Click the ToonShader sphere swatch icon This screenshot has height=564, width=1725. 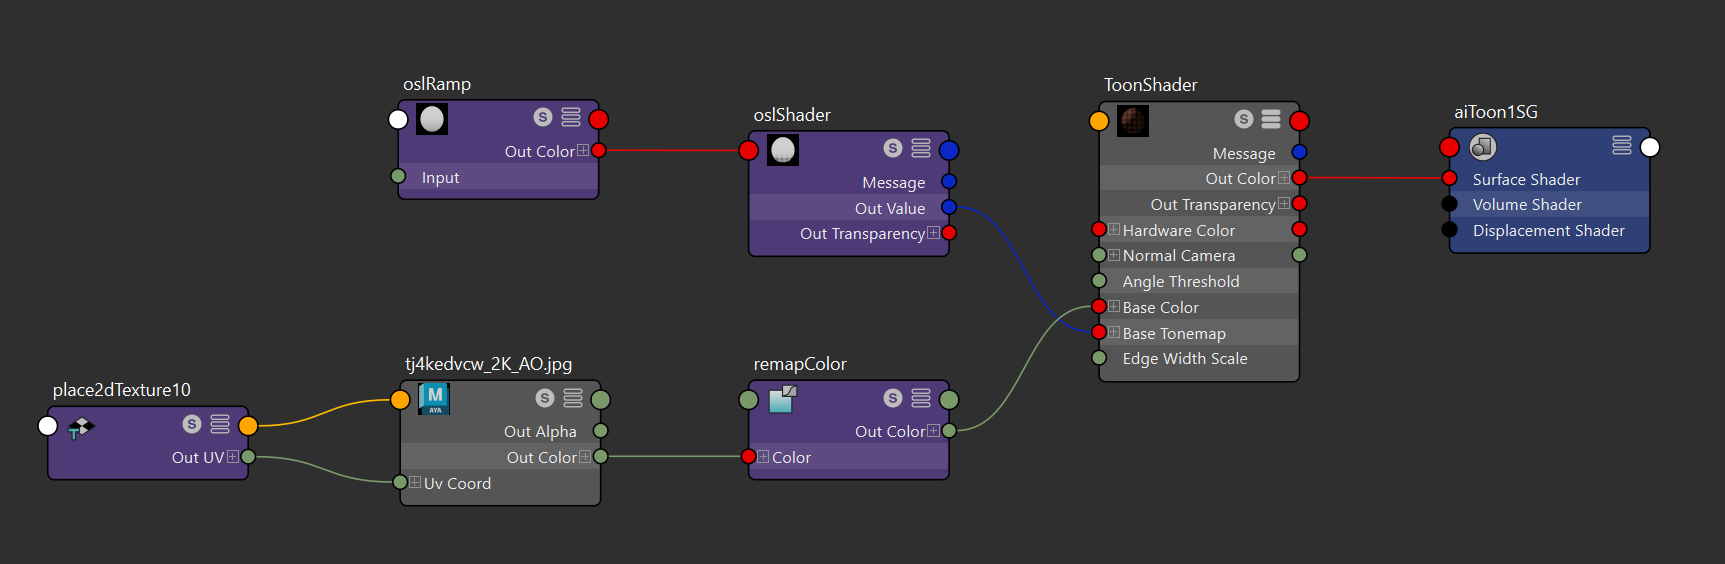[x=1133, y=121]
